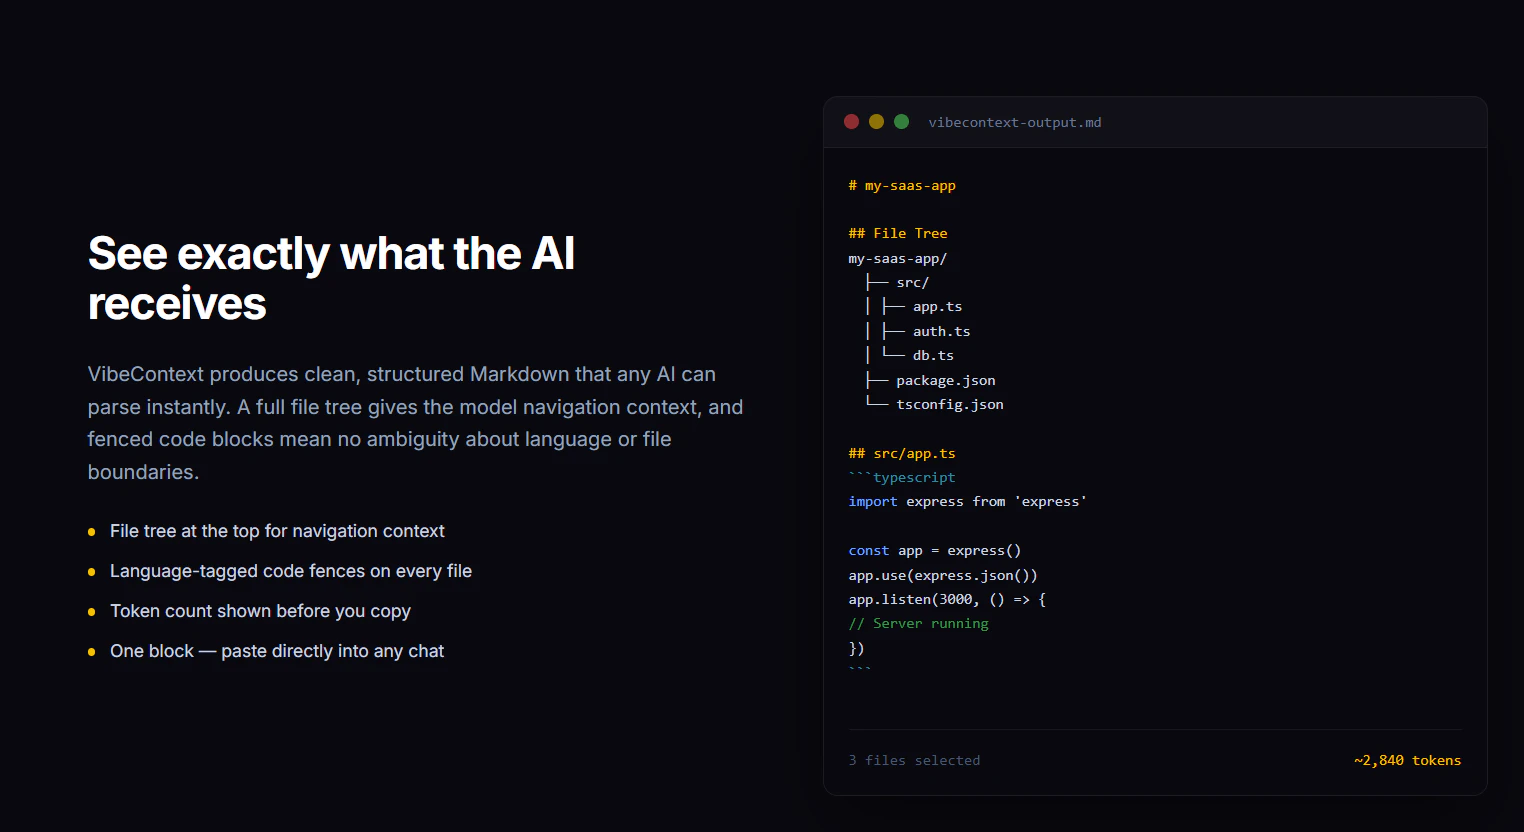1524x832 pixels.
Task: Click the '## src/app.ts' heading
Action: (902, 454)
